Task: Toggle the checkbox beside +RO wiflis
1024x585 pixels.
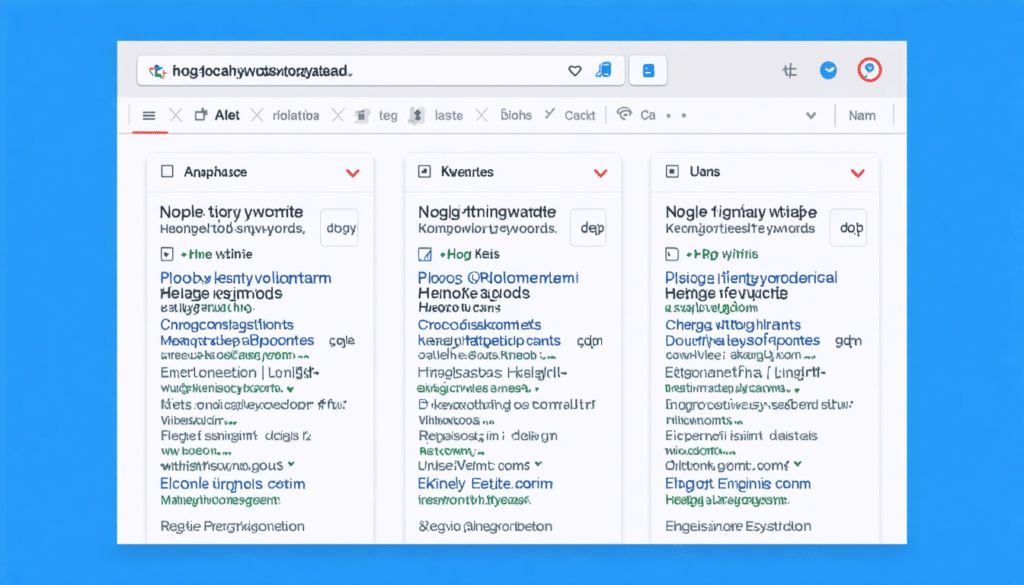Action: pos(672,254)
